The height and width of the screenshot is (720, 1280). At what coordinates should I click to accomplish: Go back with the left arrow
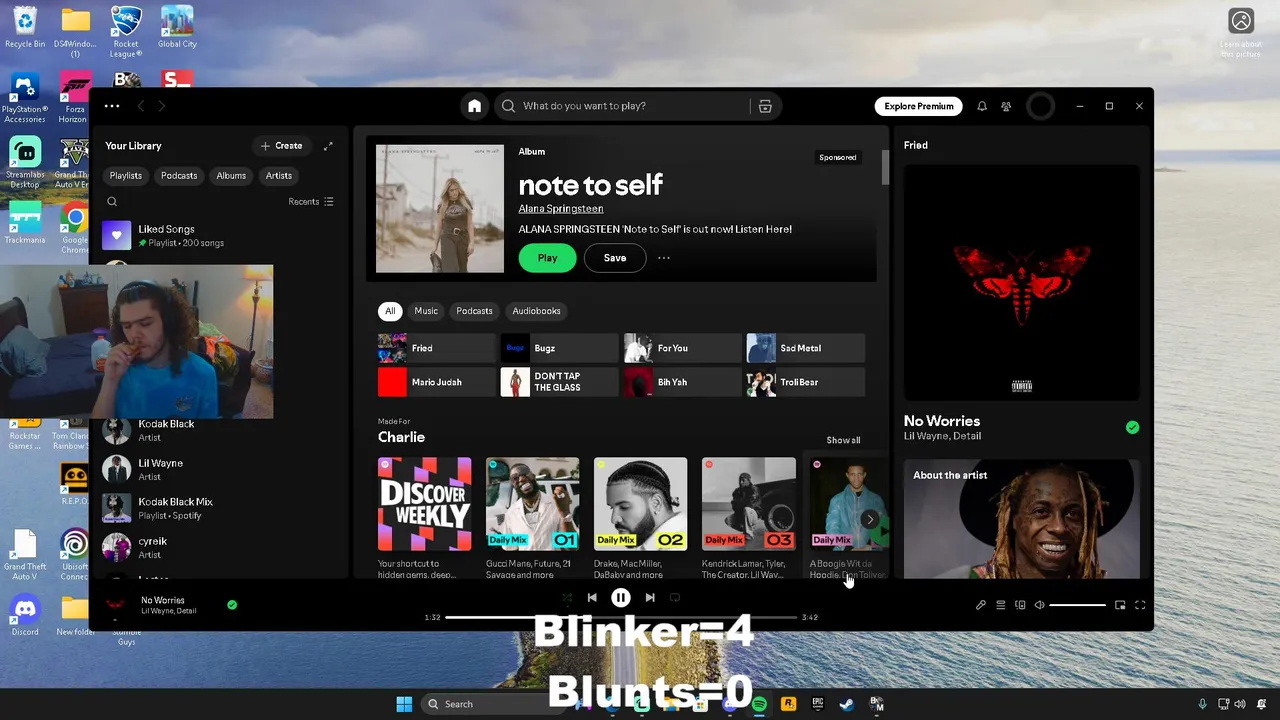click(x=141, y=106)
